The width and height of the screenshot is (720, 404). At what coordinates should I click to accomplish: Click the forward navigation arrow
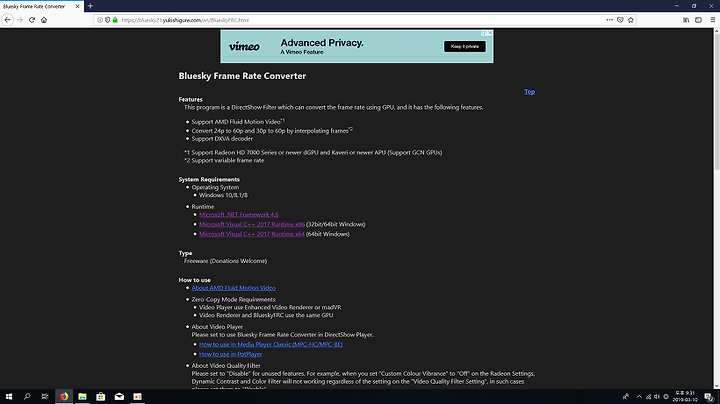point(20,20)
